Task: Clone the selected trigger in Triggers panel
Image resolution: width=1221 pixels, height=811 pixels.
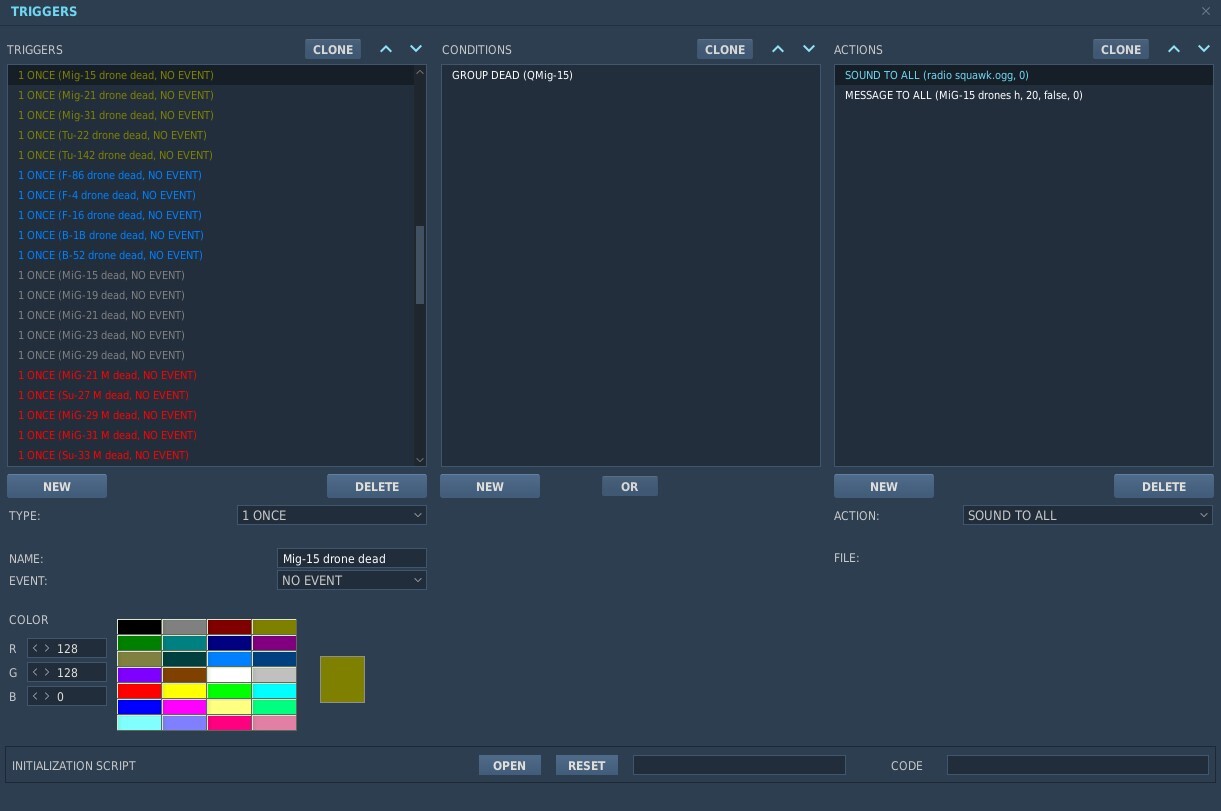Action: coord(333,49)
